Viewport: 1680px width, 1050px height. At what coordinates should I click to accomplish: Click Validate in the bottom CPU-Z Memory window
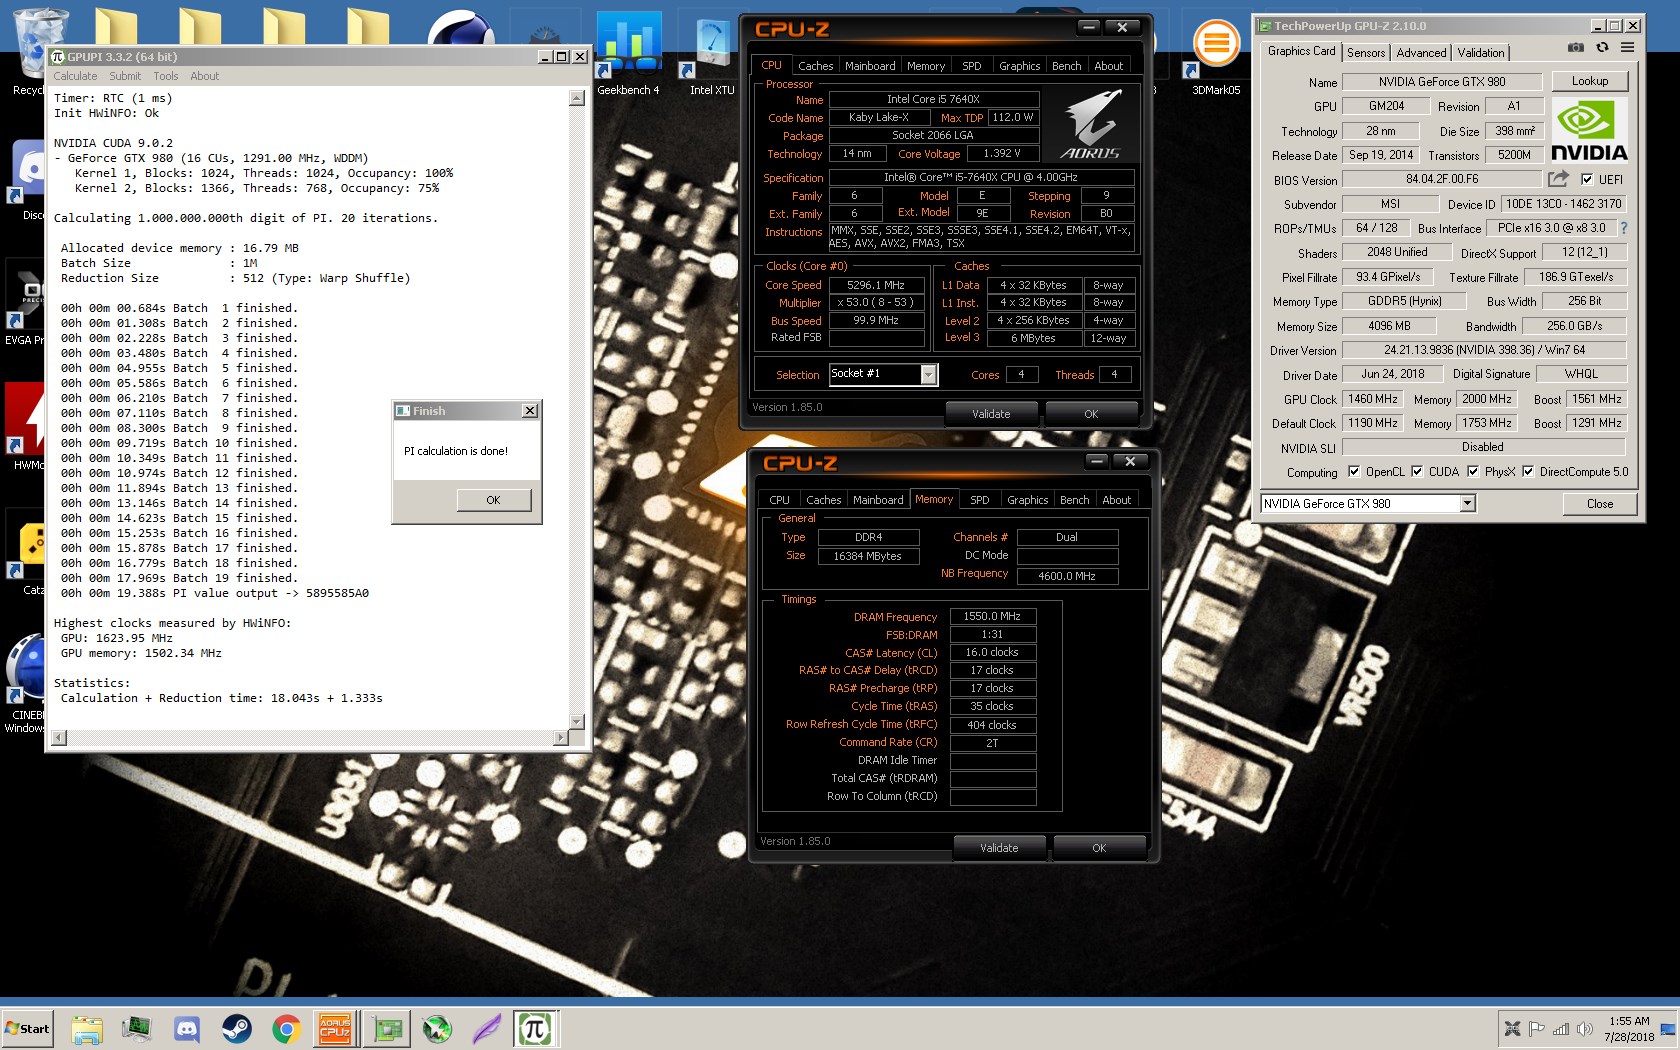pos(999,848)
